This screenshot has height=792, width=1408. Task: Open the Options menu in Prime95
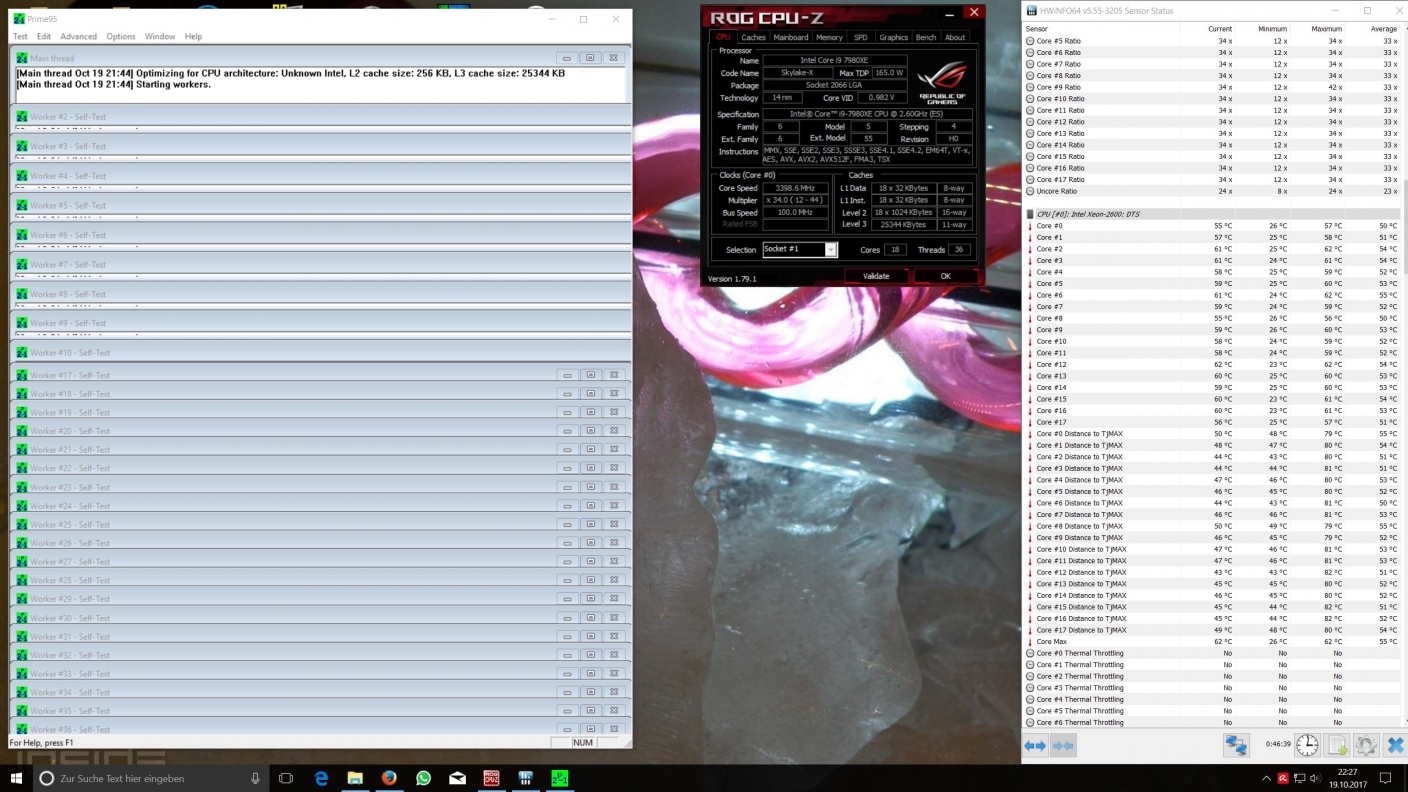(x=121, y=36)
